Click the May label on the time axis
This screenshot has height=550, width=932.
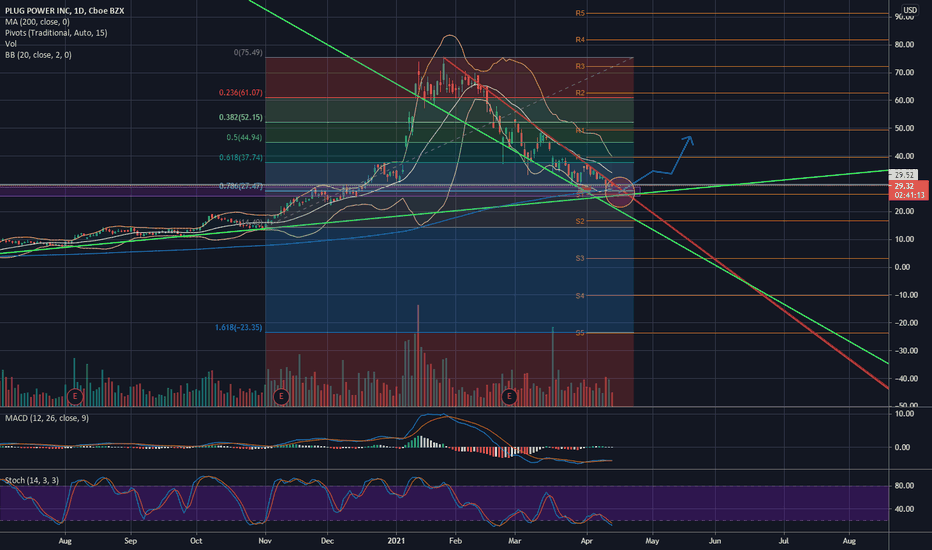(x=652, y=540)
